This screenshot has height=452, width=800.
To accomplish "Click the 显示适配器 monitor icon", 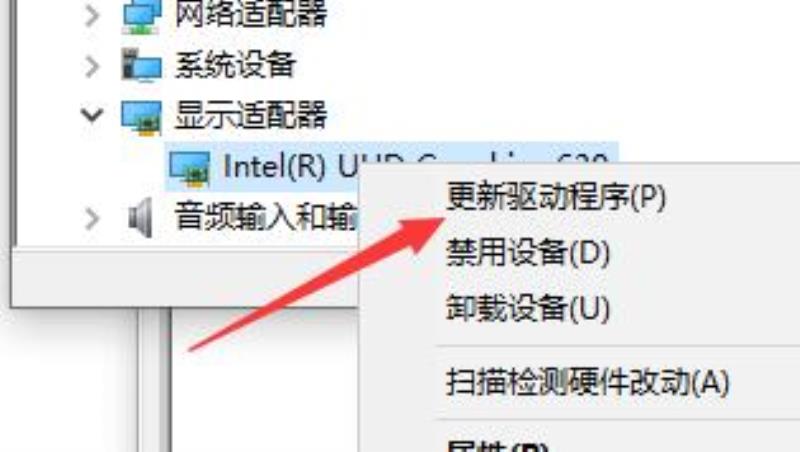I will tap(141, 117).
